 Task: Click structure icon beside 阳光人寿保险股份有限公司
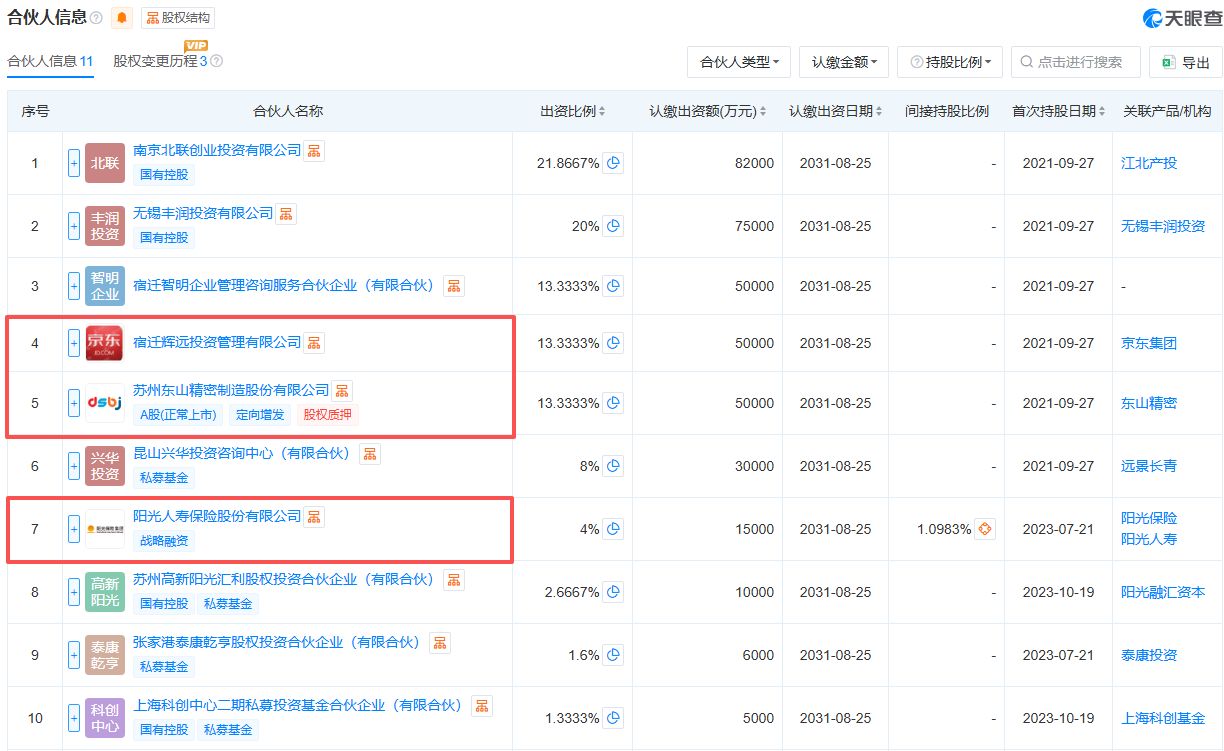click(314, 517)
